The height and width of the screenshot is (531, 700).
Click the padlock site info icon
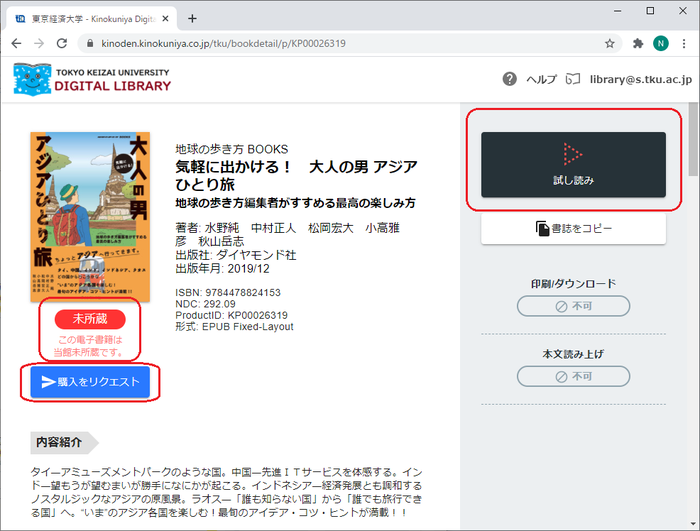[90, 43]
